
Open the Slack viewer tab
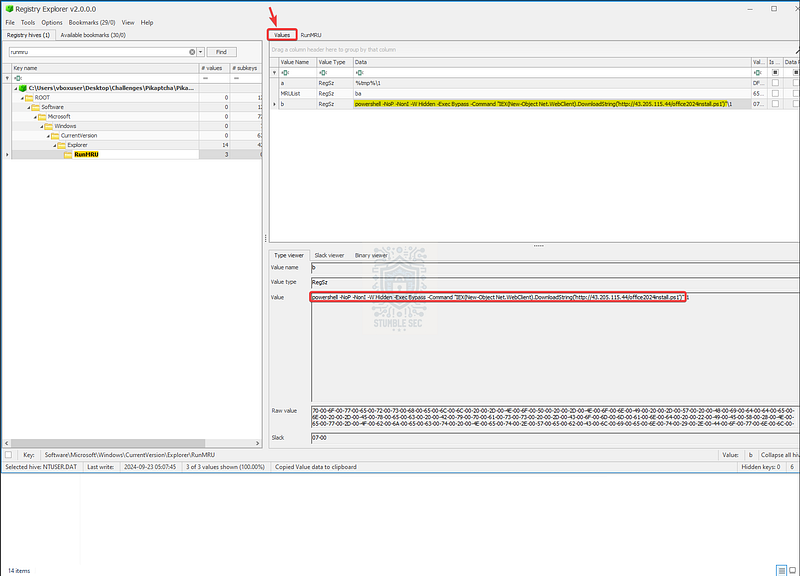click(329, 255)
